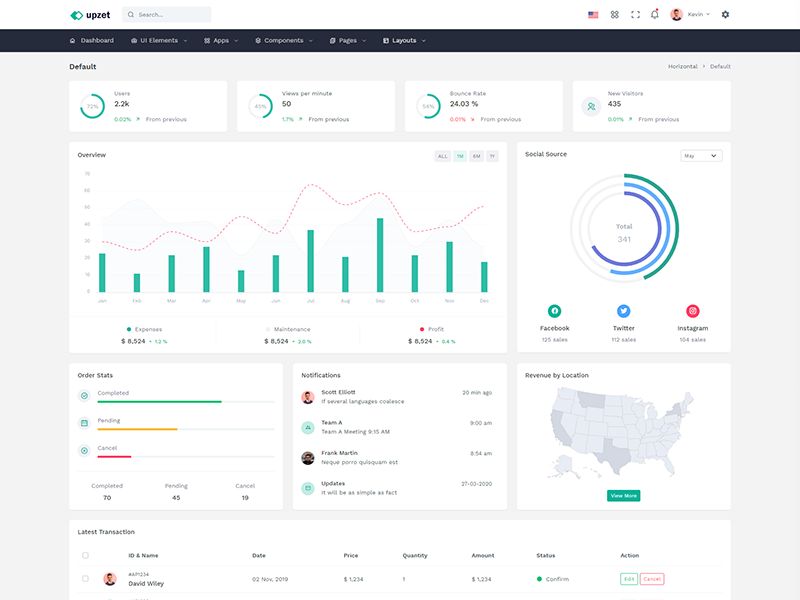
Task: Click the Views per minute 45% circle
Action: (260, 106)
